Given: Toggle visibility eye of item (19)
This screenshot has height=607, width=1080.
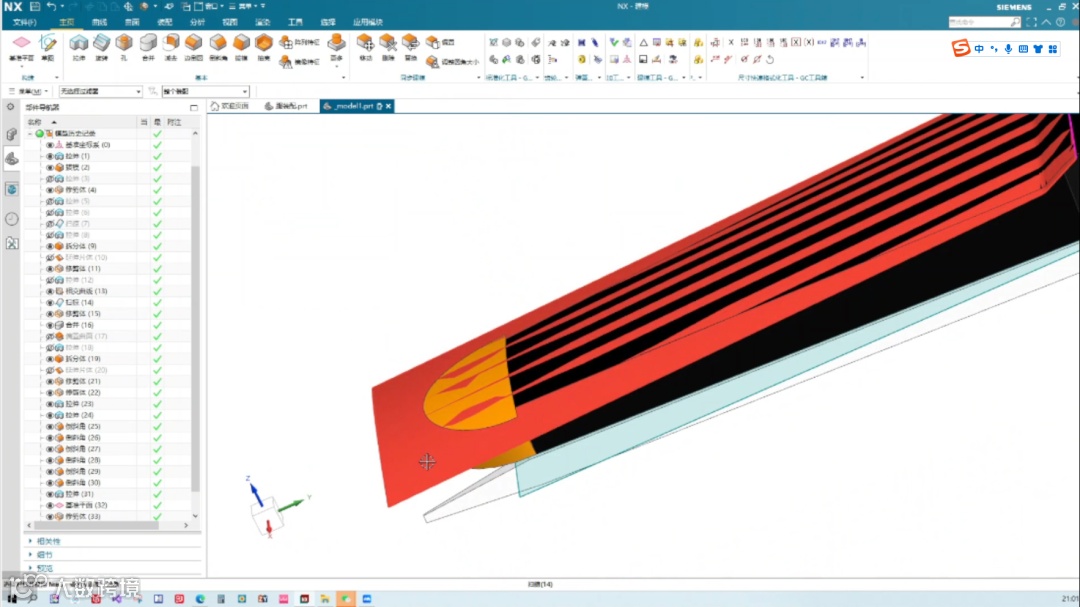Looking at the screenshot, I should point(50,359).
